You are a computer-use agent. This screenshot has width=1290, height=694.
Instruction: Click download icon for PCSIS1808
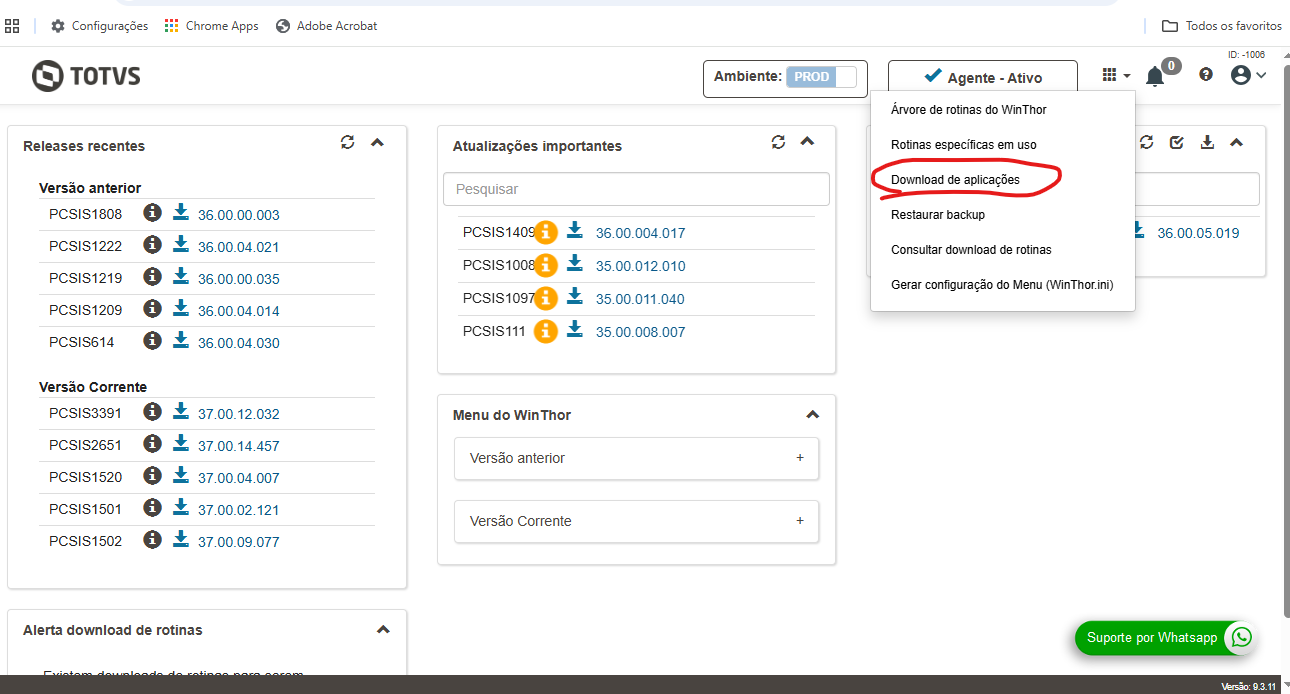[181, 213]
